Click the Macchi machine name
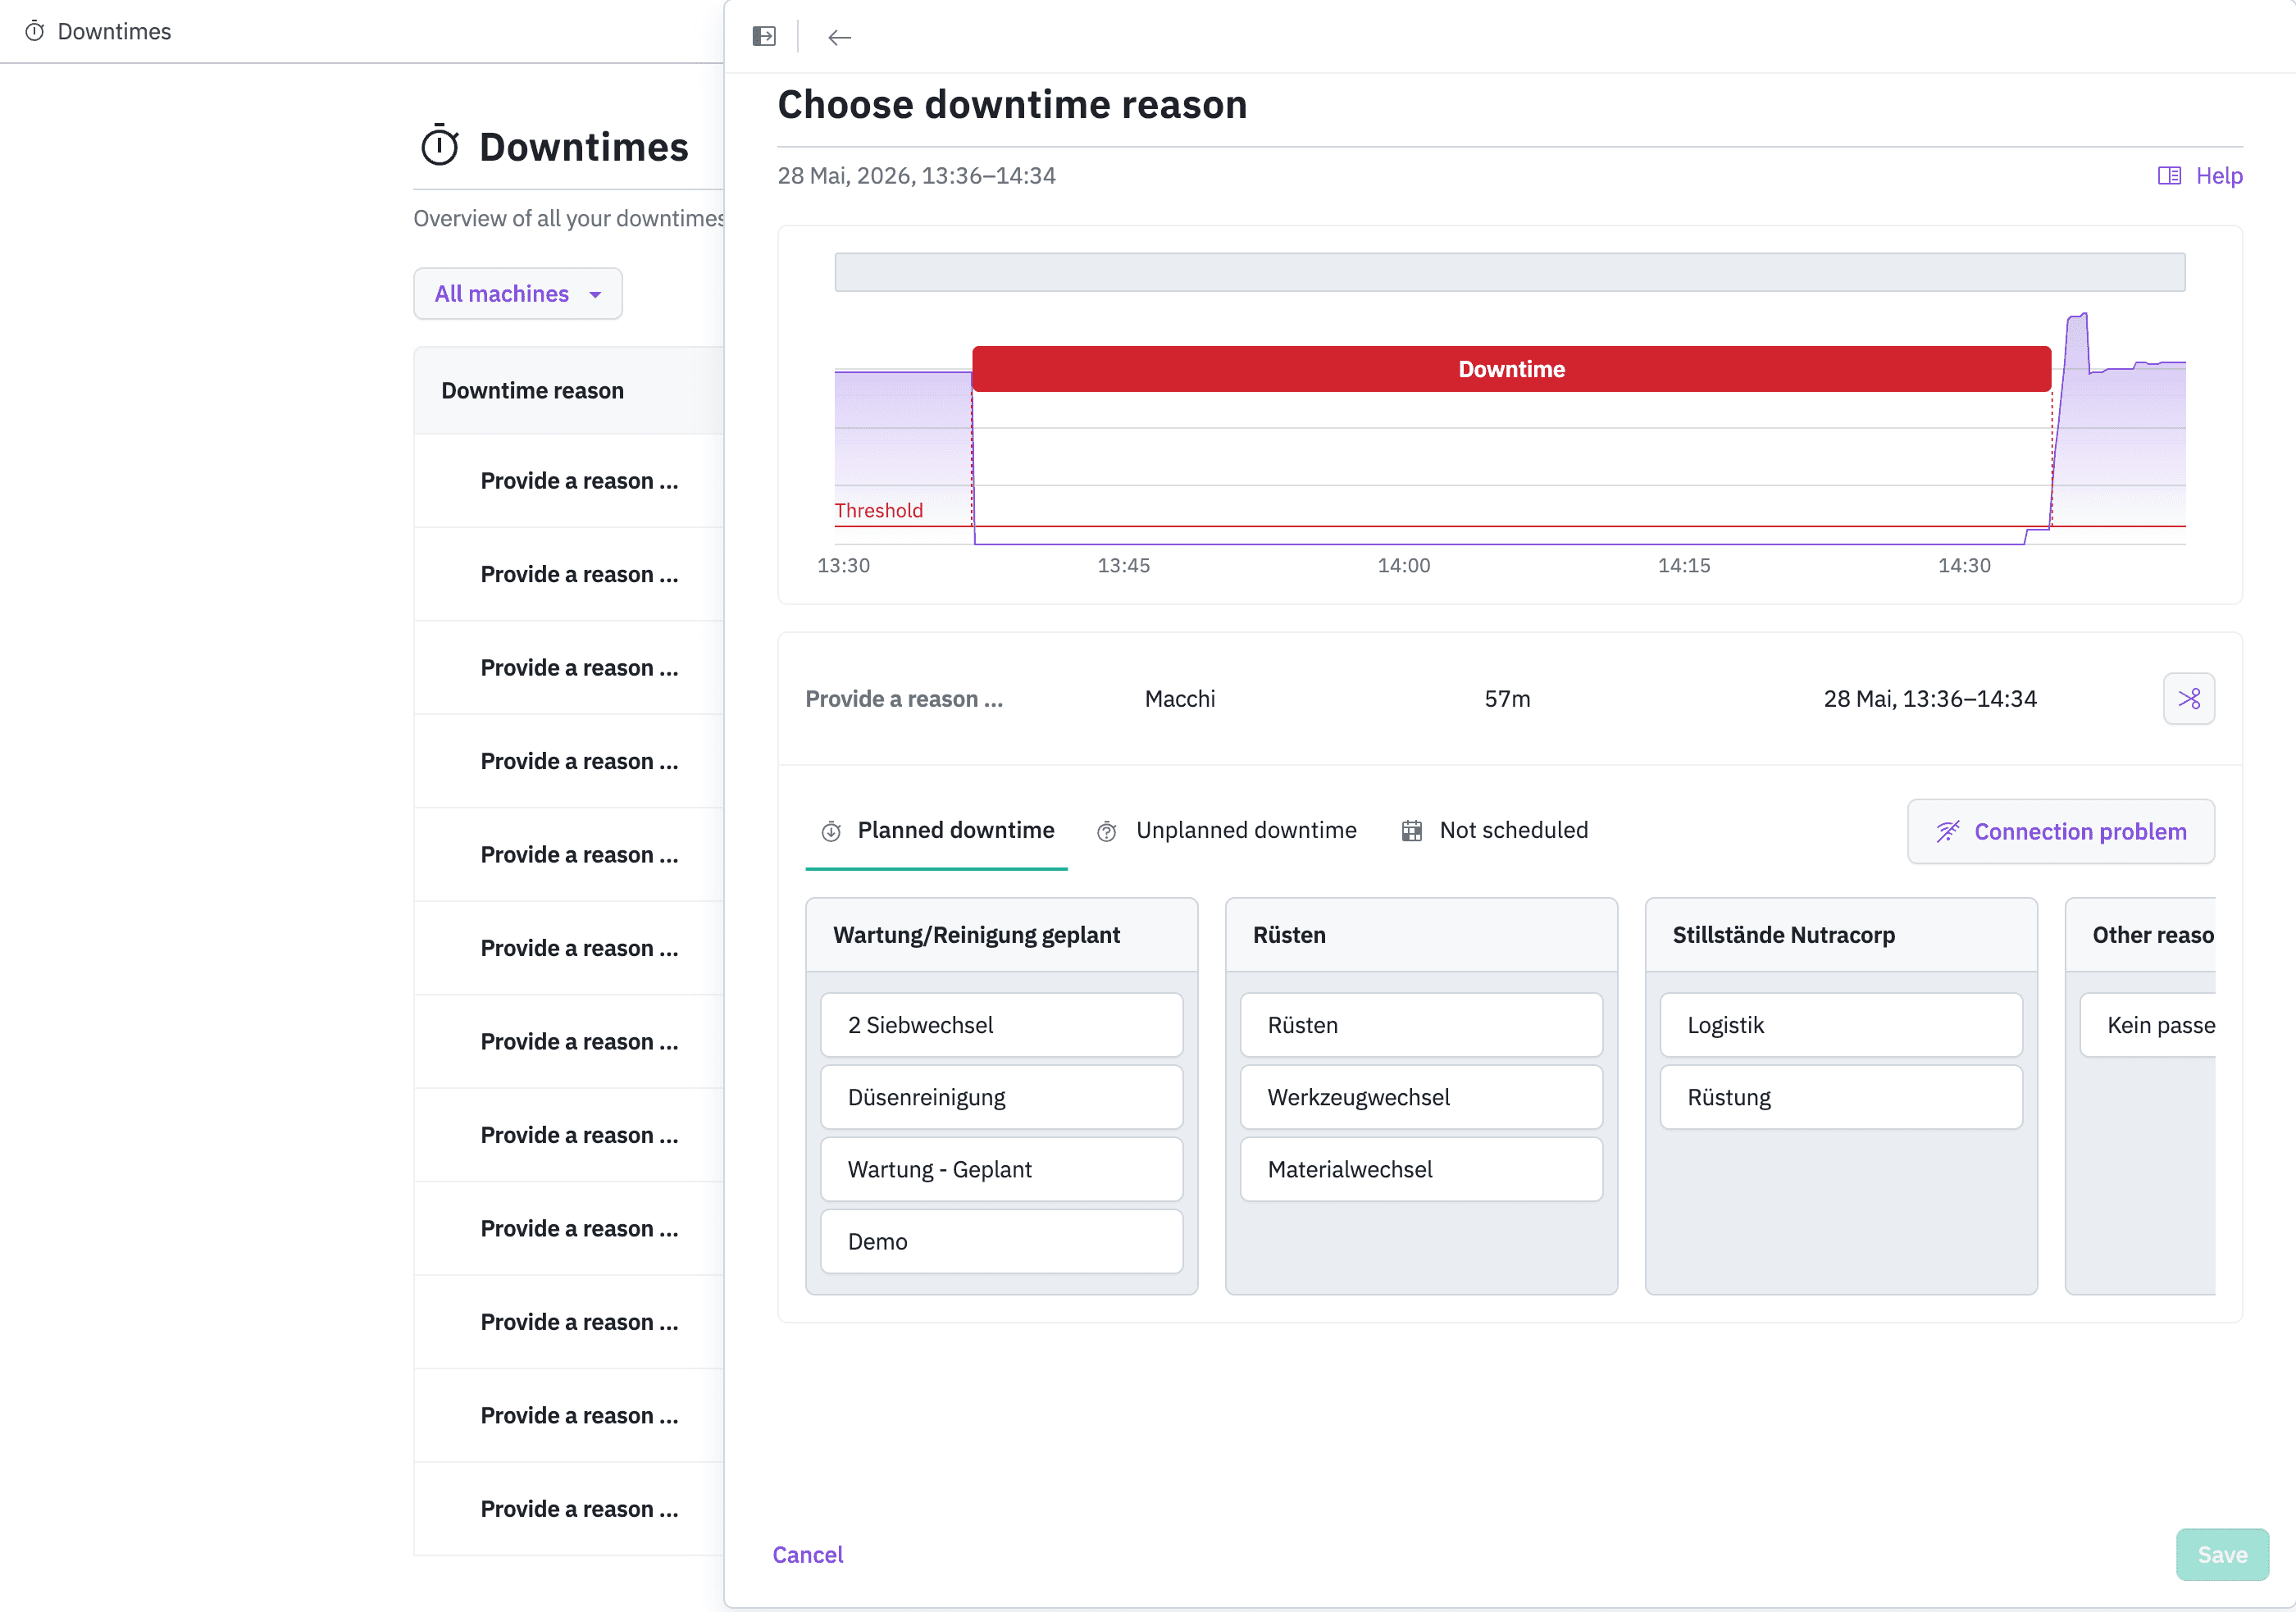The image size is (2296, 1612). (1180, 699)
